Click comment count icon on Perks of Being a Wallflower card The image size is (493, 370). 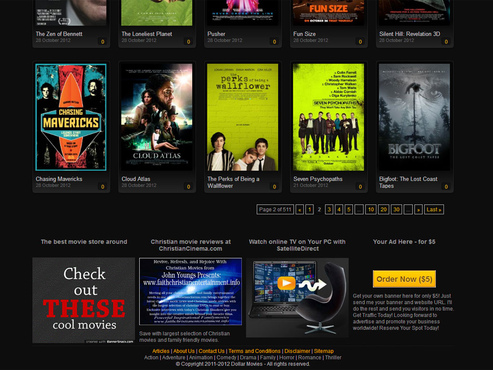[274, 187]
